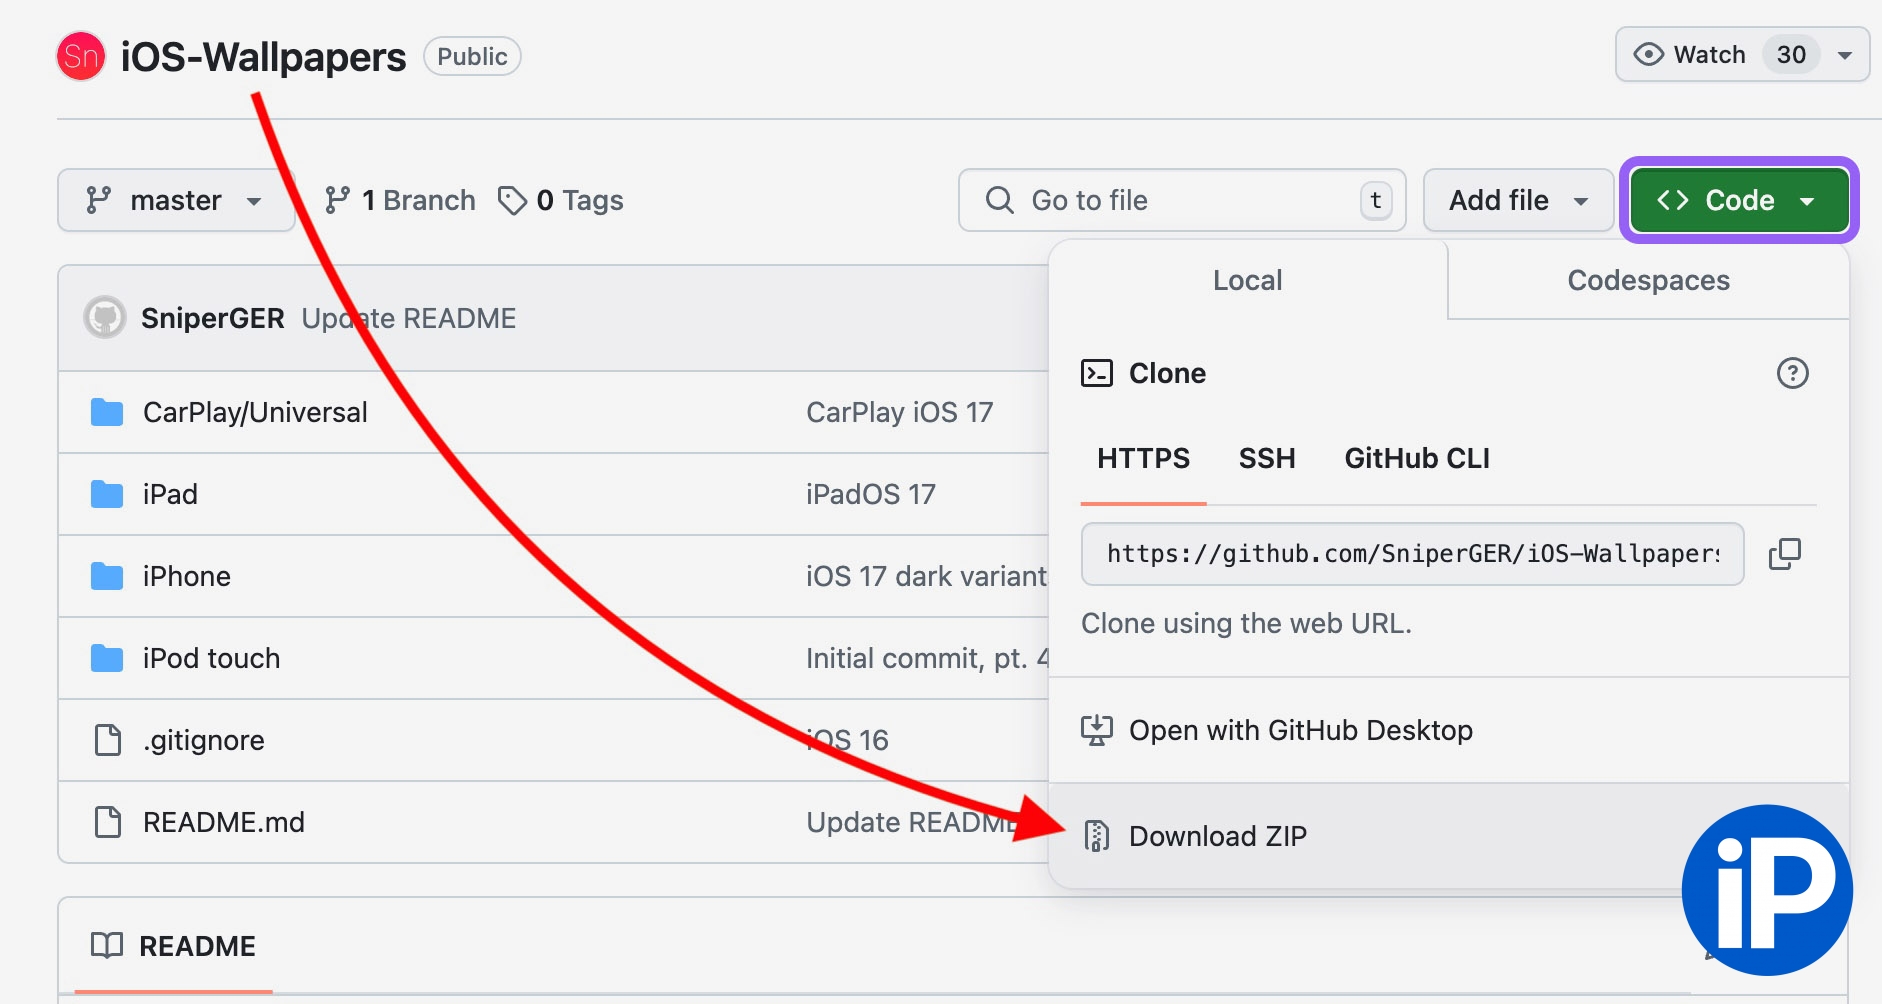Click the tag icon beside 0 Tags

point(512,201)
